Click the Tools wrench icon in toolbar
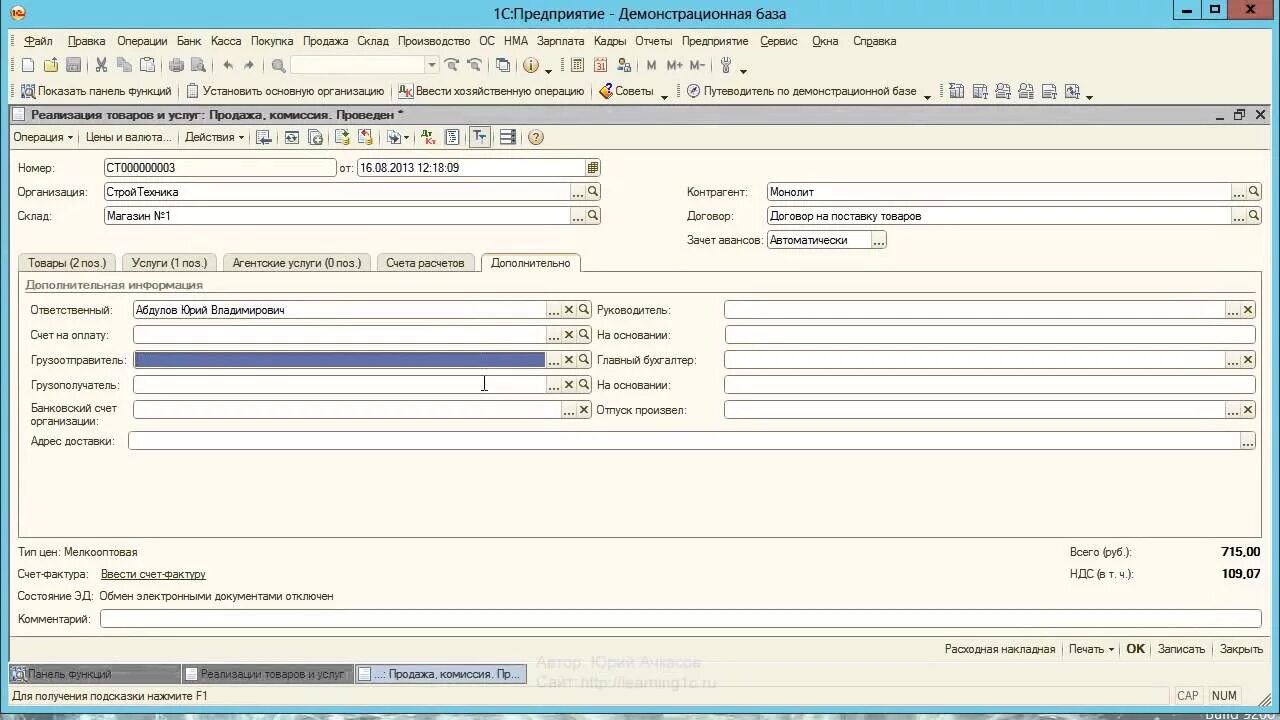1280x720 pixels. tap(726, 65)
